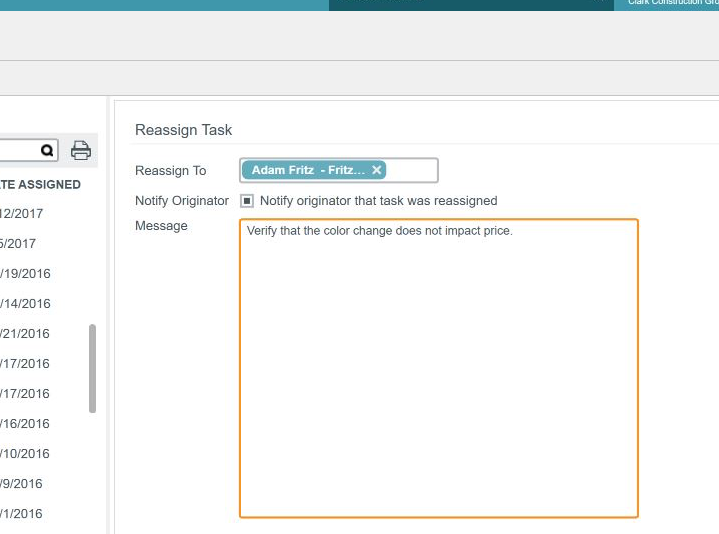
Task: Click the magnifier search icon
Action: tap(47, 150)
